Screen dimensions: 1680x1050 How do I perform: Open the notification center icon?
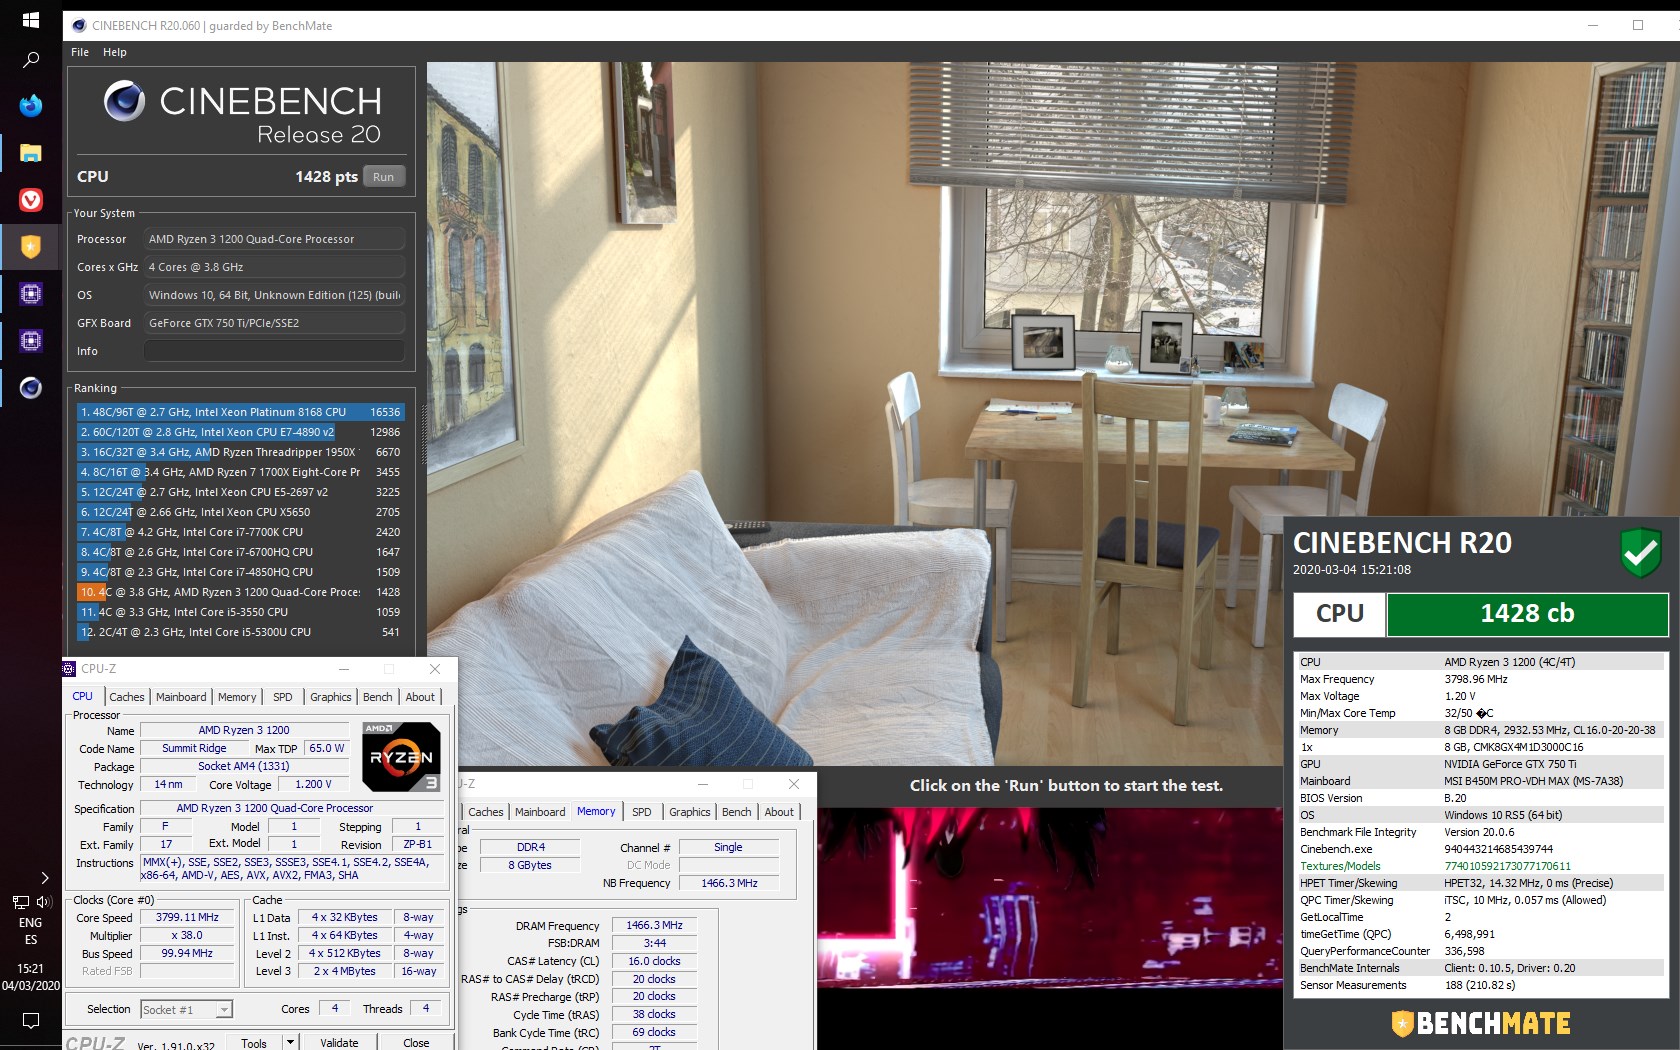(x=31, y=1021)
